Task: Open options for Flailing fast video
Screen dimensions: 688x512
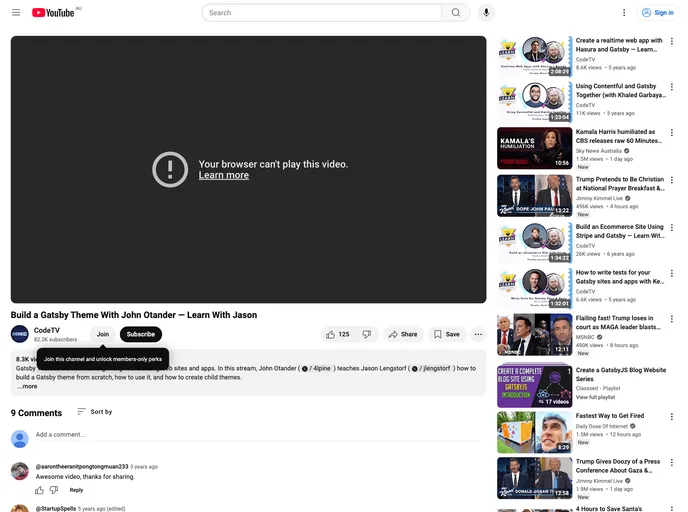Action: (672, 319)
